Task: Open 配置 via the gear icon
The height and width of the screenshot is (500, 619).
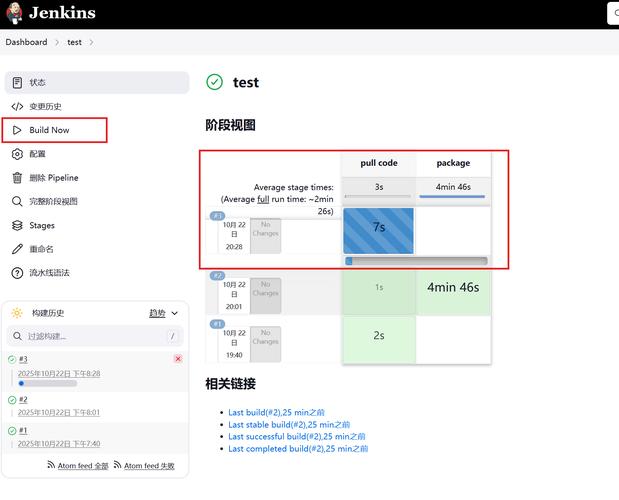Action: [17, 154]
